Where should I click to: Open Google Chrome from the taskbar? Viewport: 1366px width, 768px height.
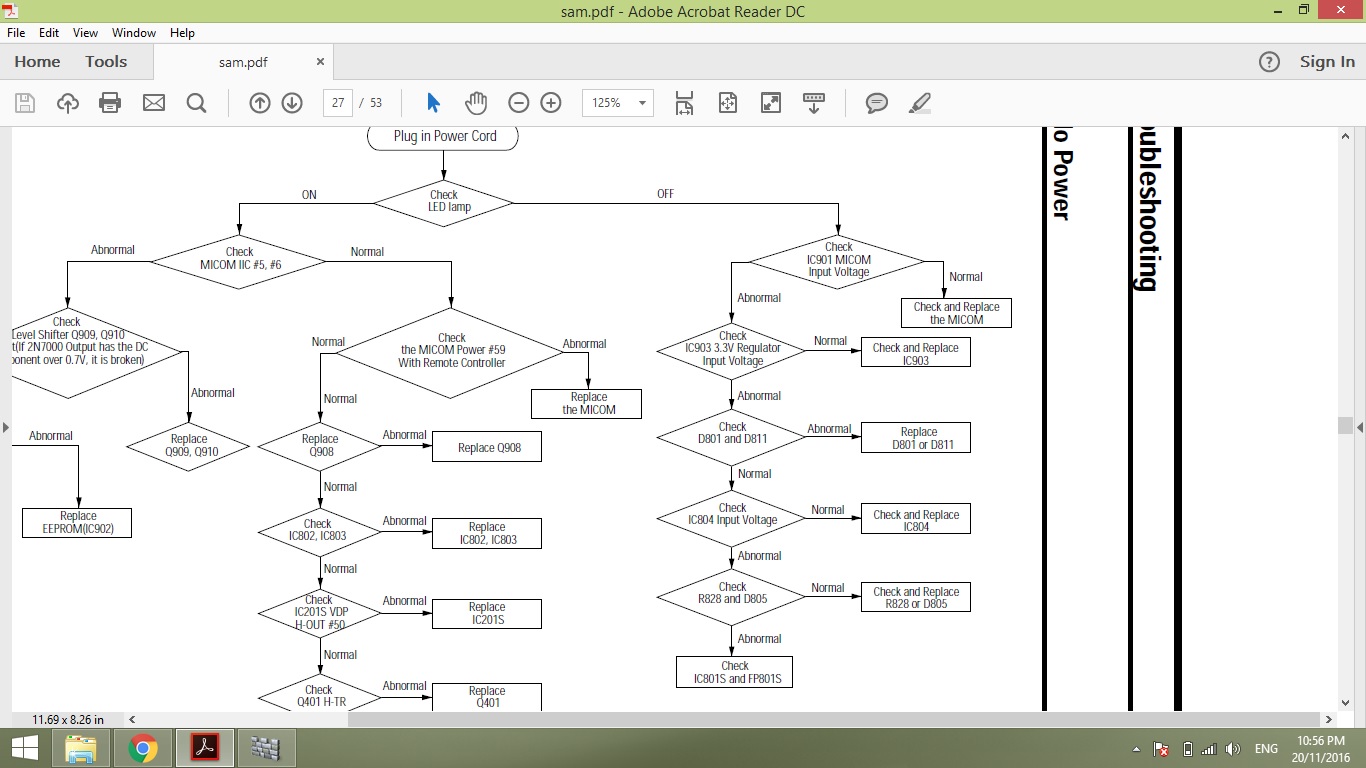(143, 748)
